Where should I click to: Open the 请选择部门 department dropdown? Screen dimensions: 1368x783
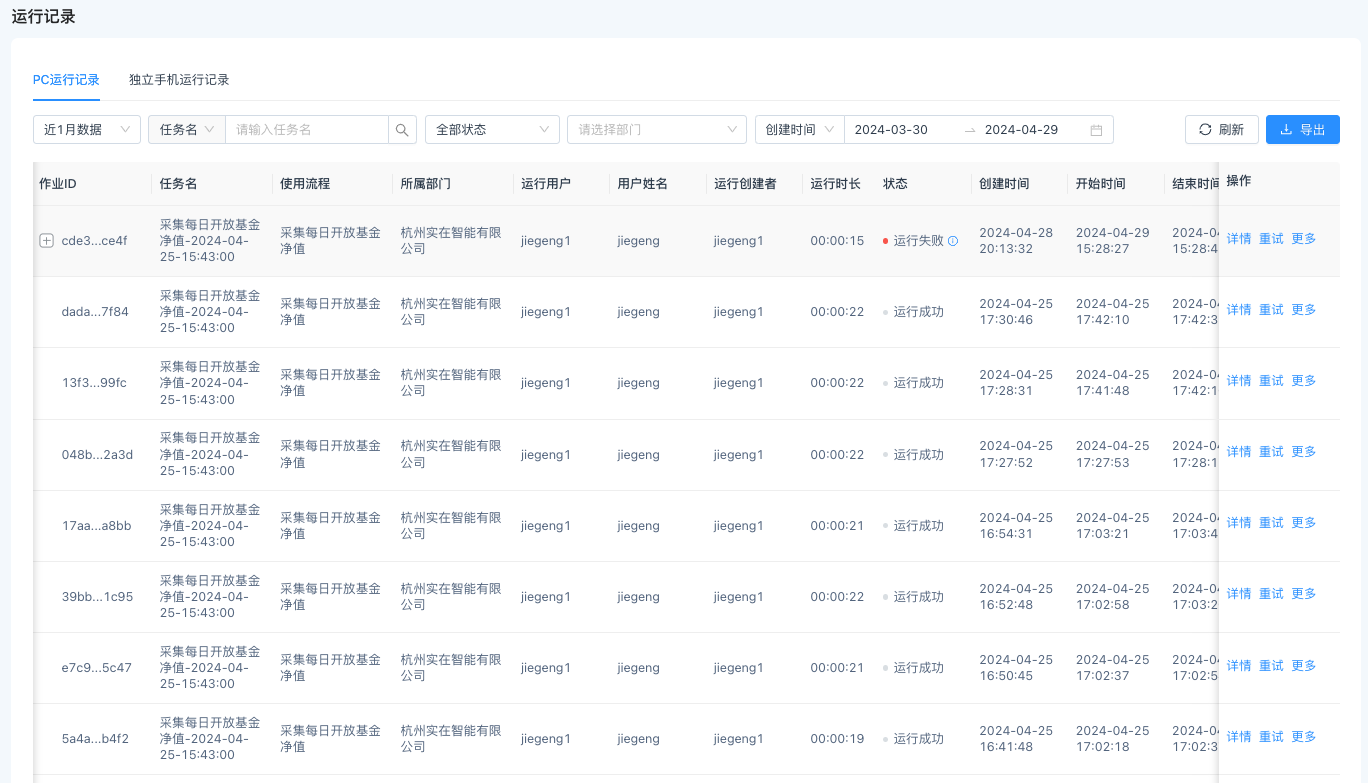click(x=656, y=130)
